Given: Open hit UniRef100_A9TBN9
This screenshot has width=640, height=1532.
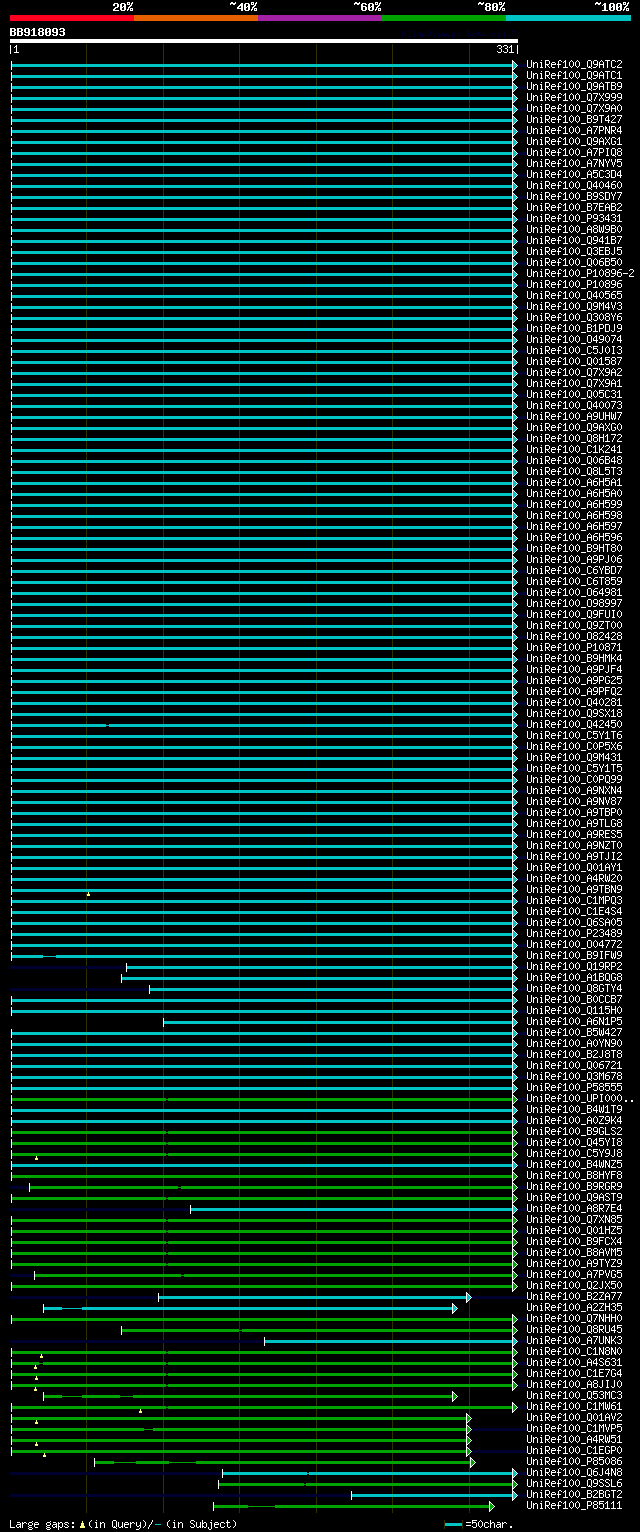Looking at the screenshot, I should (574, 890).
